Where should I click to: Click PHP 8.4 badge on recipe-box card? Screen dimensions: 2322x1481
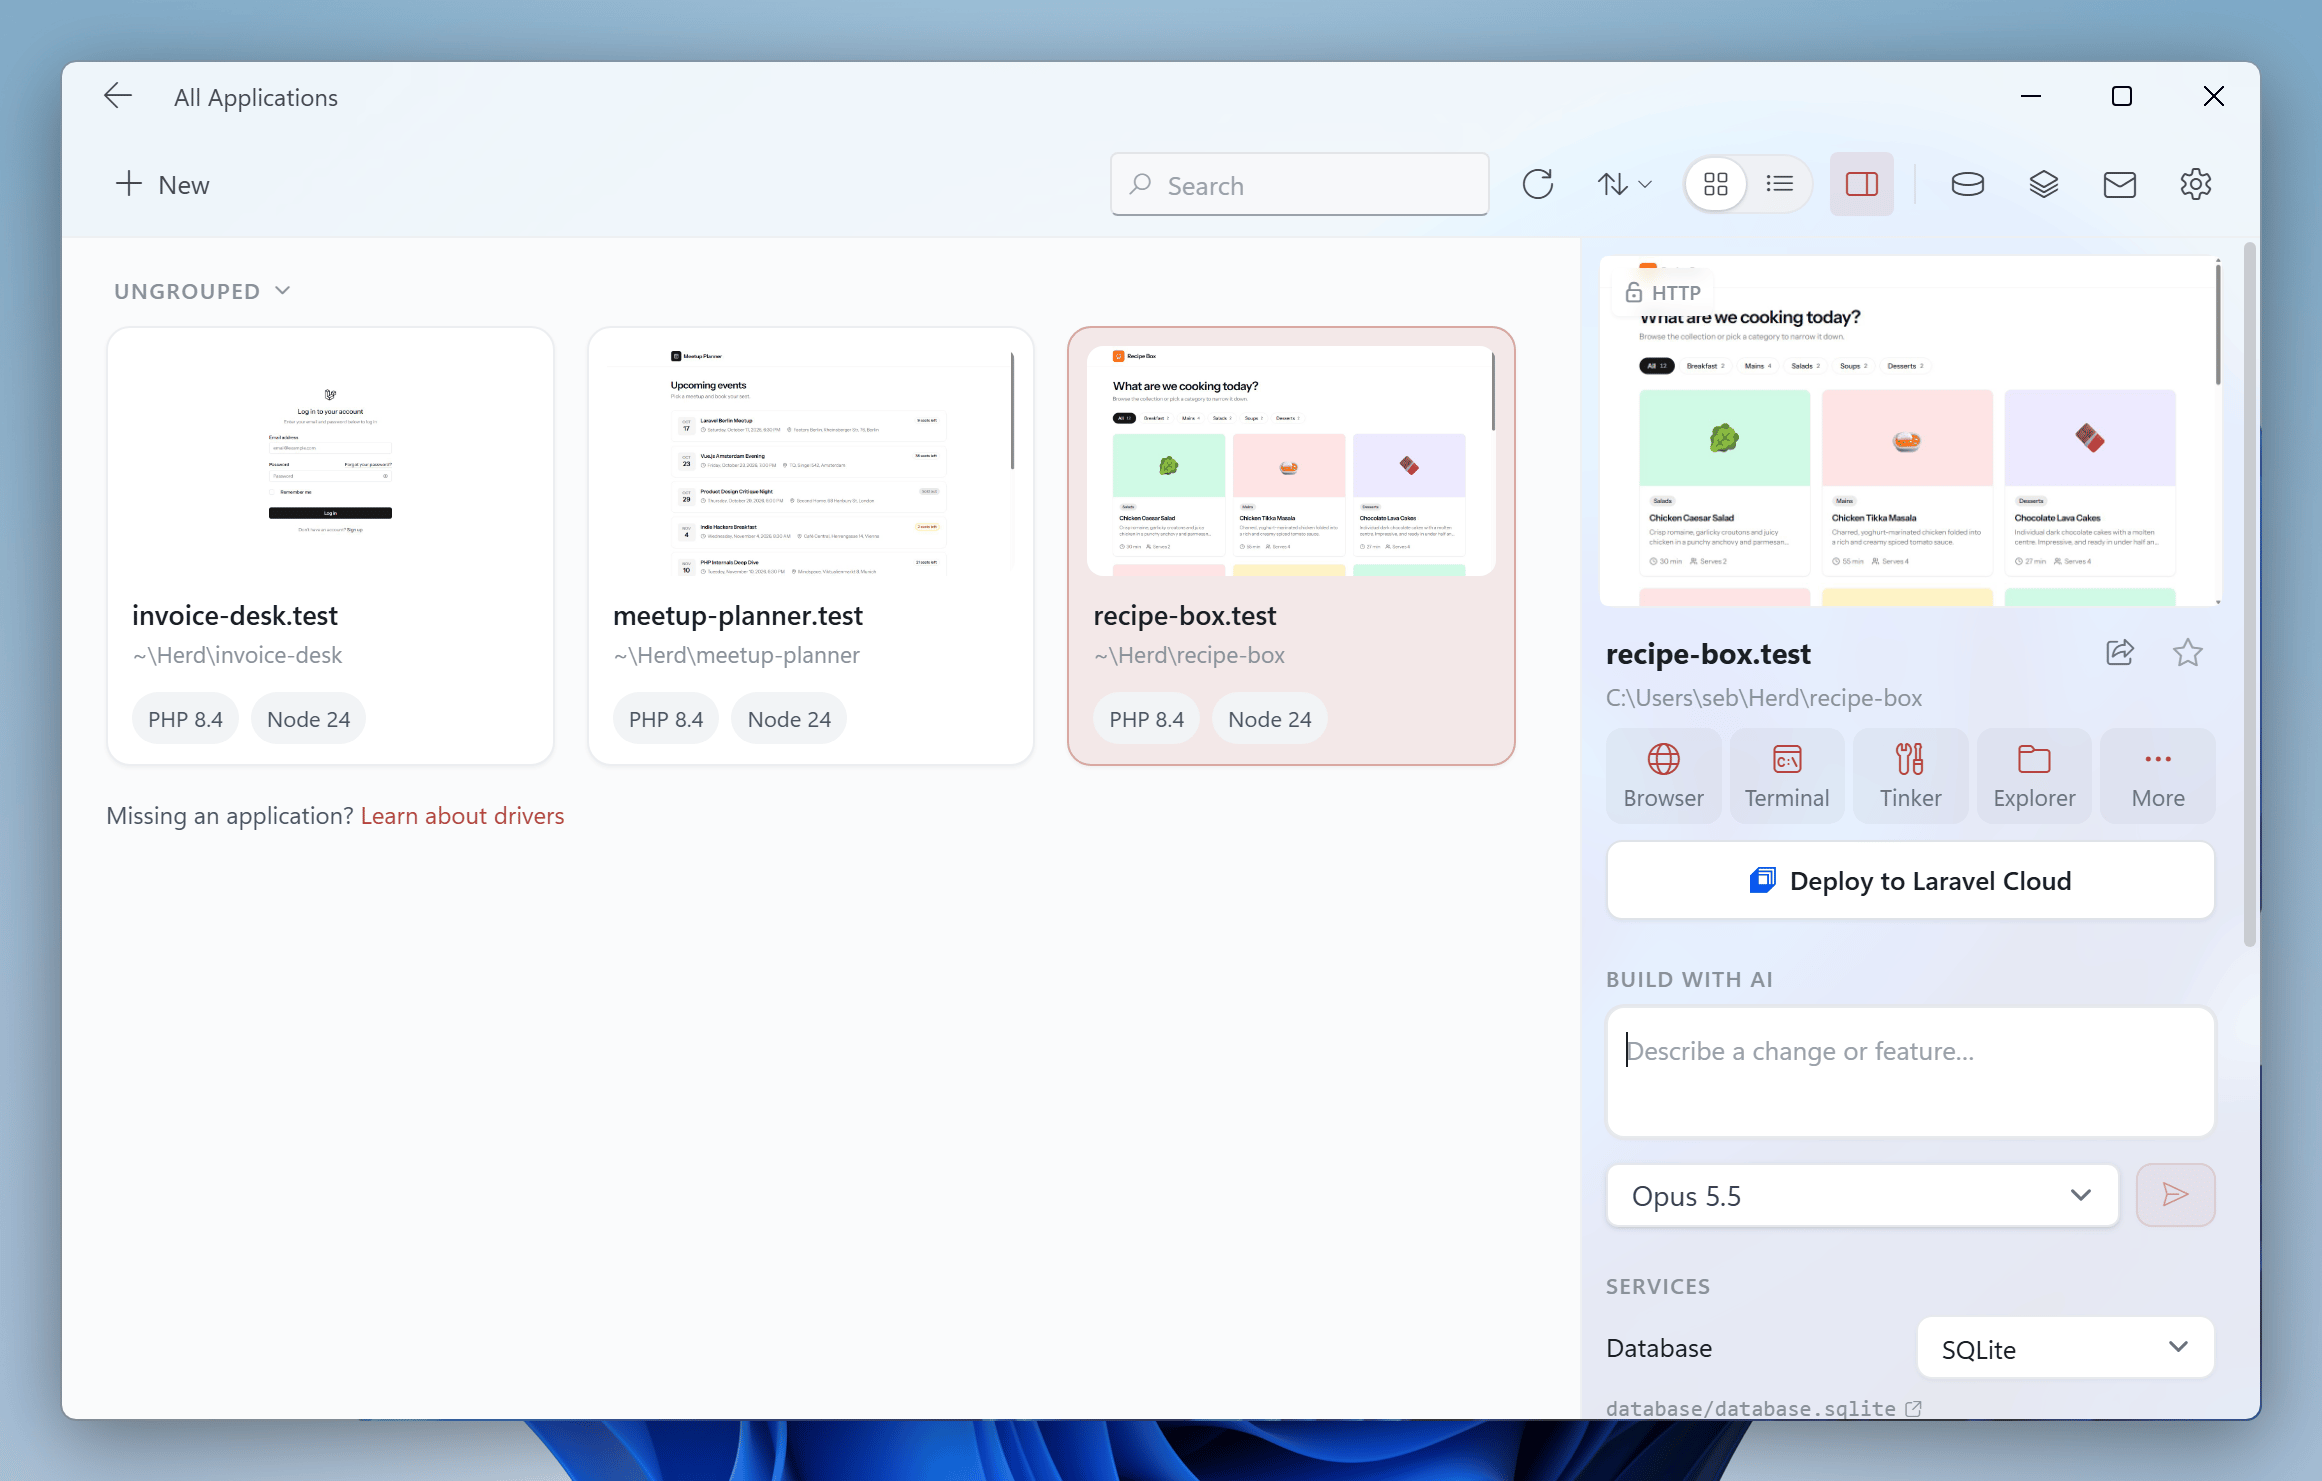point(1146,719)
